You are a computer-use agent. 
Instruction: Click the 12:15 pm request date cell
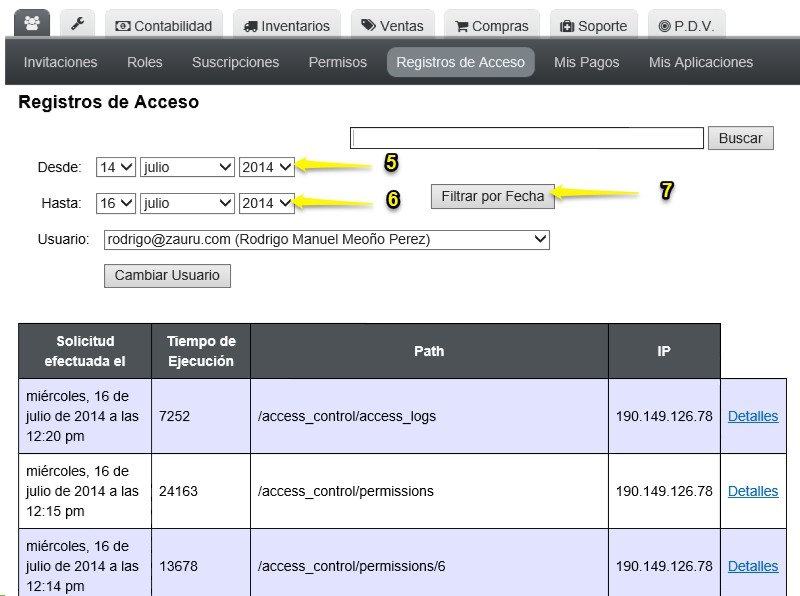(85, 491)
